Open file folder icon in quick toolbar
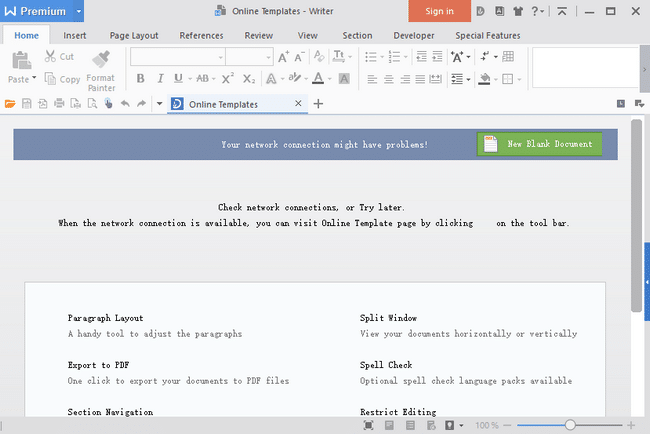Viewport: 650px width, 434px height. [x=10, y=104]
